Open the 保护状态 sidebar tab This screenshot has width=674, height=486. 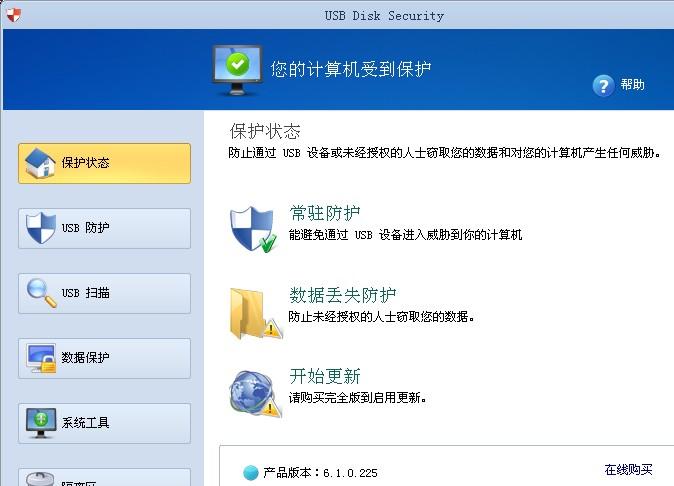tap(104, 163)
